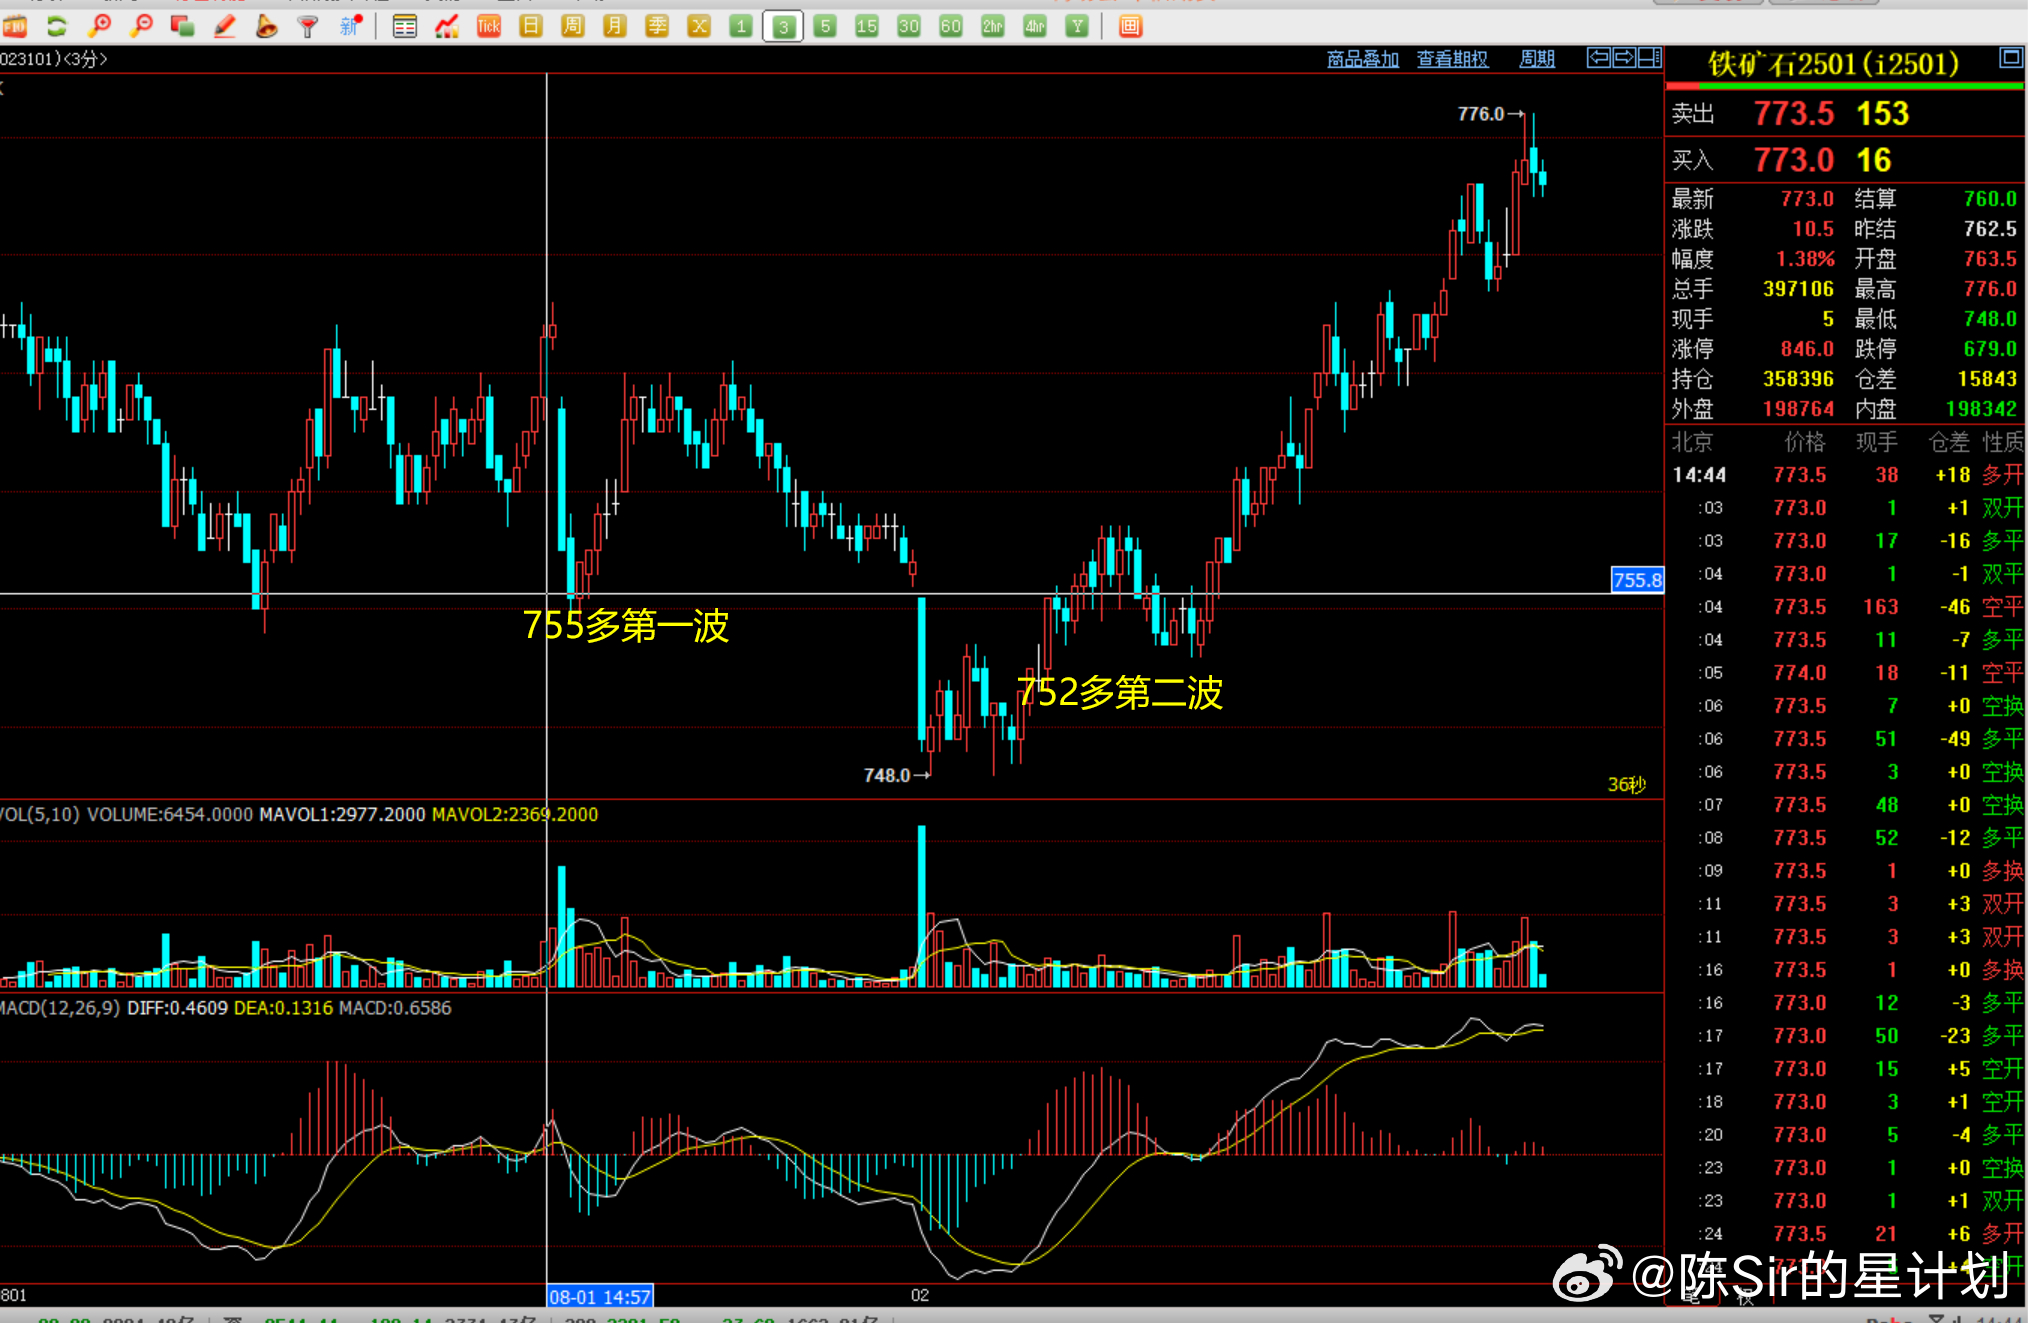Click the 08-01 14:57 time marker
2028x1323 pixels.
[599, 1296]
